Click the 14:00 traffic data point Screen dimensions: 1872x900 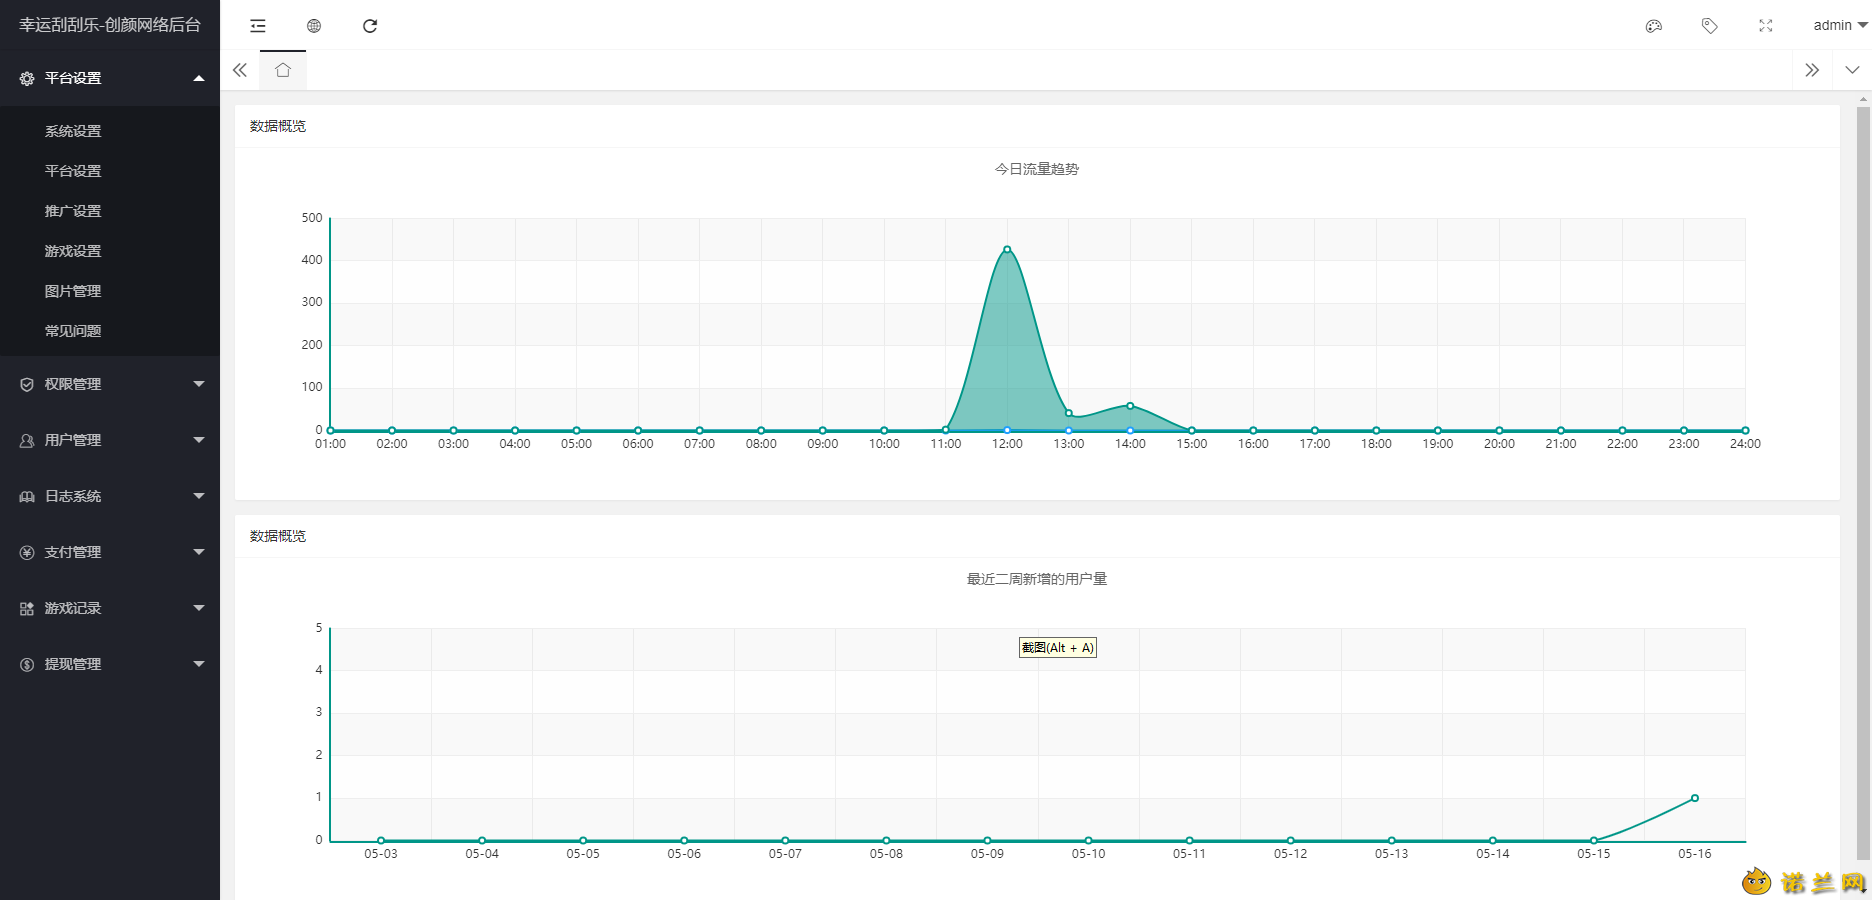1130,406
